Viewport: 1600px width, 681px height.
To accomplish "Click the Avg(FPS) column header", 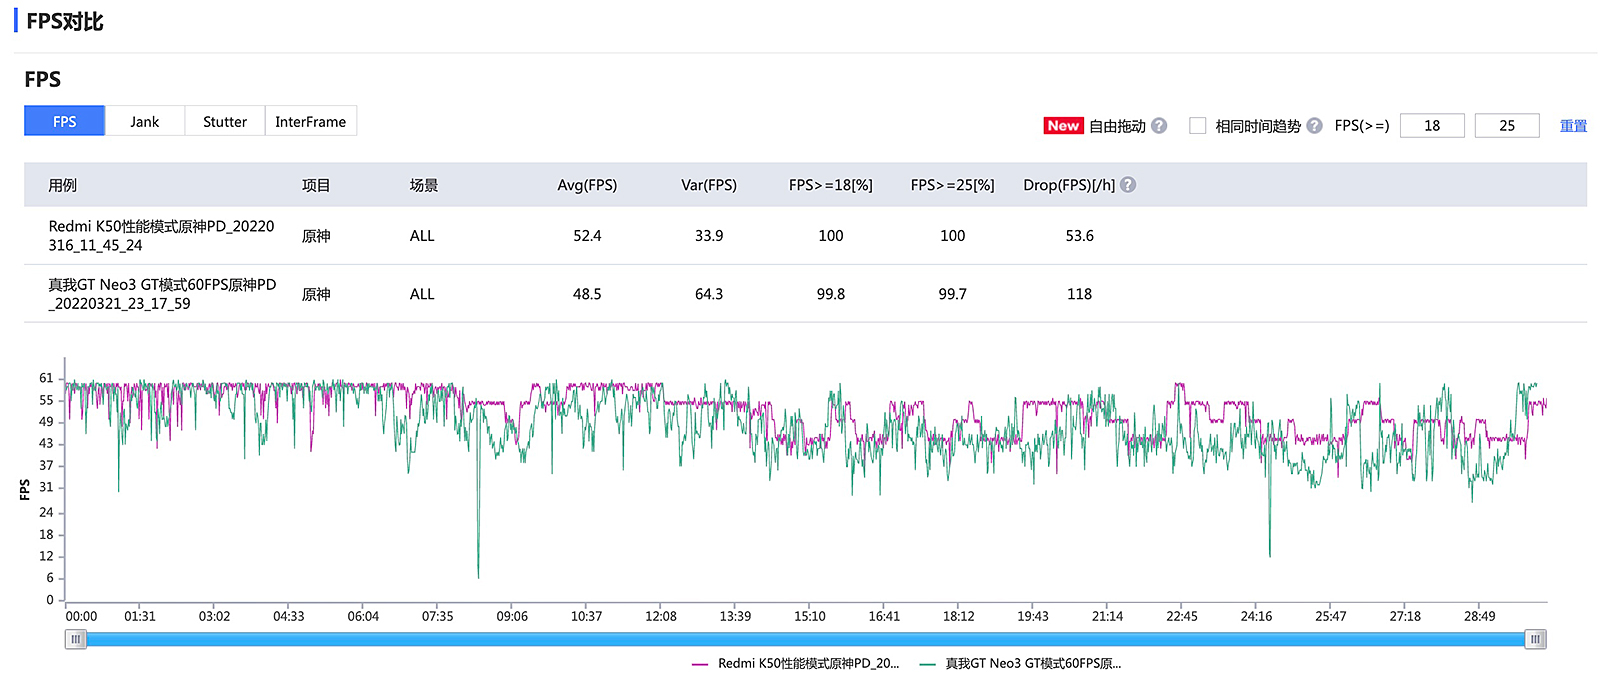I will coord(587,185).
